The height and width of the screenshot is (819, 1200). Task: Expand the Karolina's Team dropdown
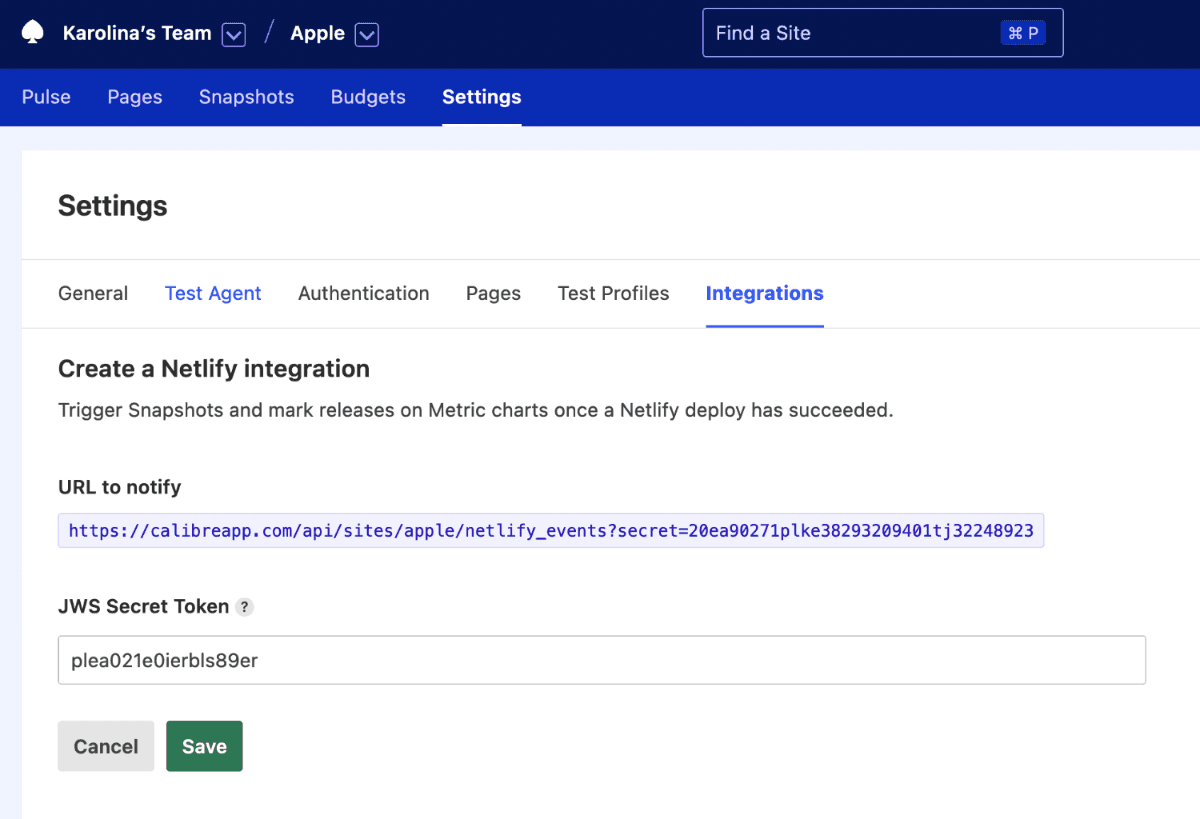coord(232,34)
